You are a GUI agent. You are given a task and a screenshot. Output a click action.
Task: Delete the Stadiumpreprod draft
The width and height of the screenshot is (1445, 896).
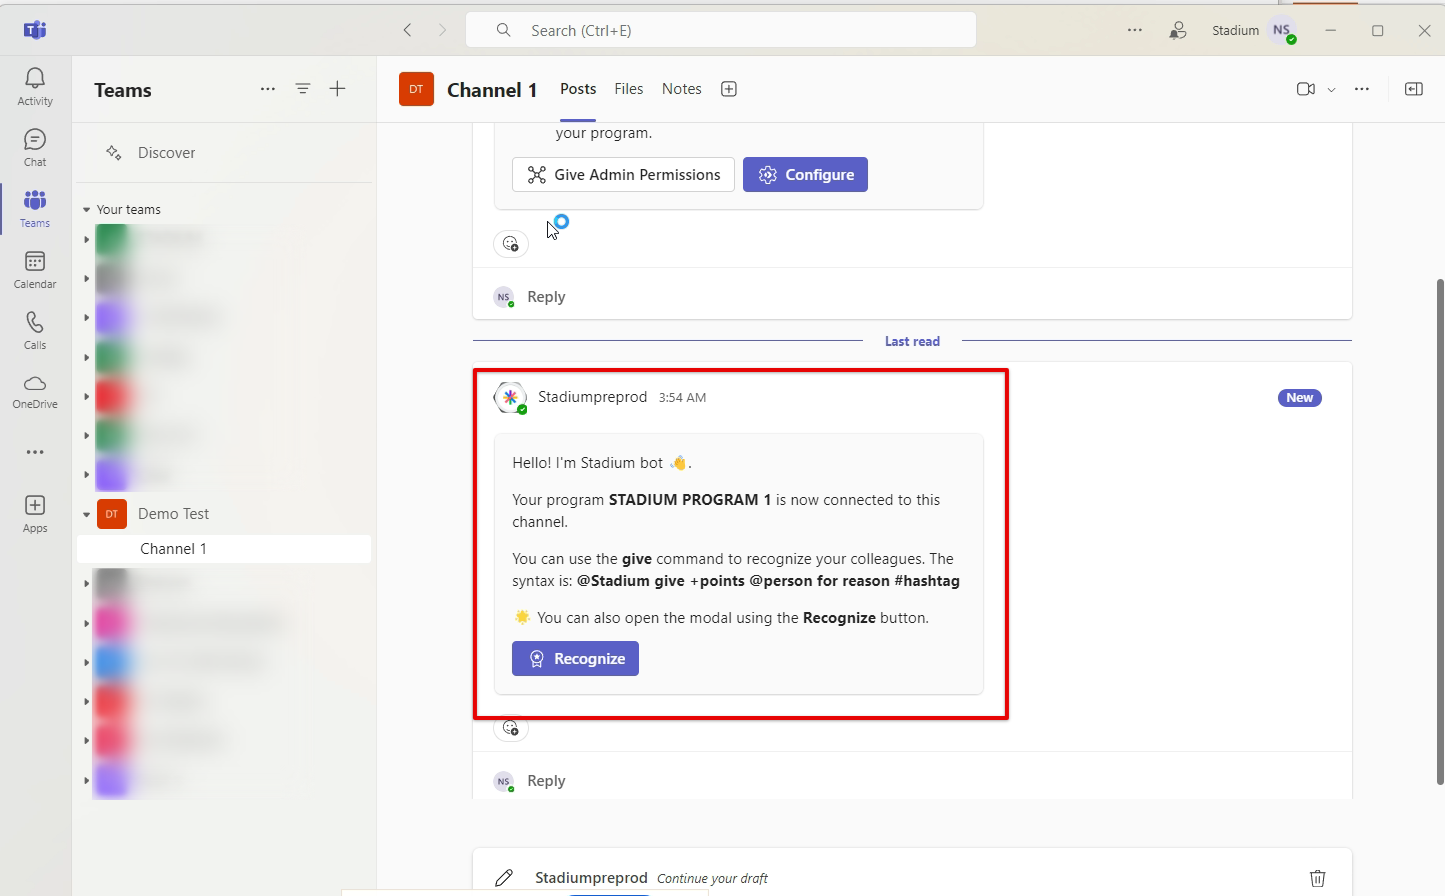(x=1318, y=878)
